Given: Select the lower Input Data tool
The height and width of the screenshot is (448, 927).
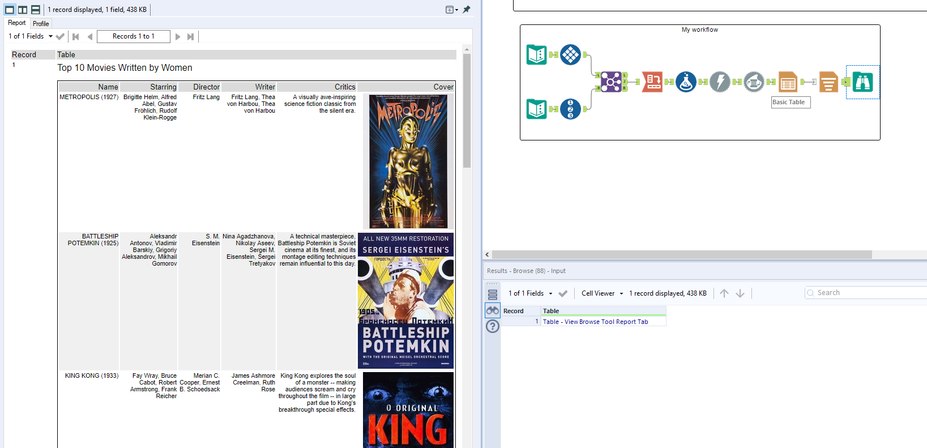Looking at the screenshot, I should point(537,109).
